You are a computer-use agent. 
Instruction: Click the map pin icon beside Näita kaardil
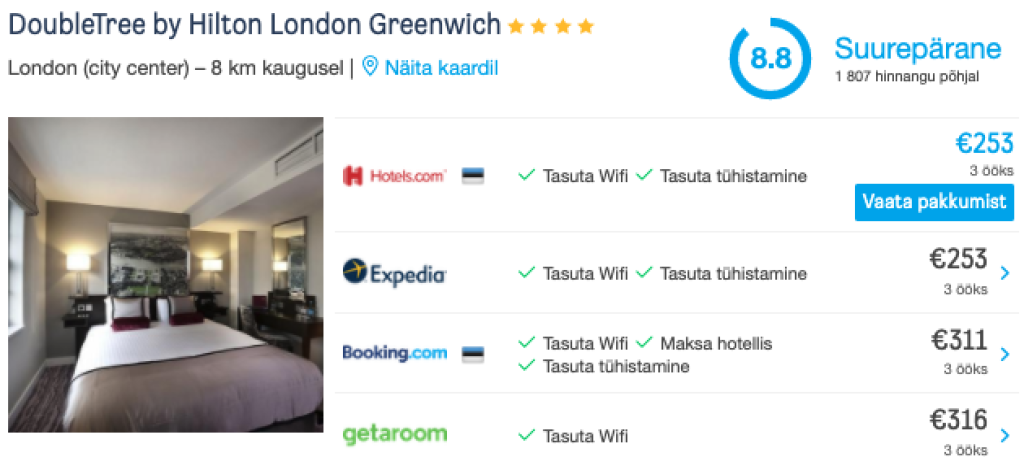pyautogui.click(x=370, y=67)
